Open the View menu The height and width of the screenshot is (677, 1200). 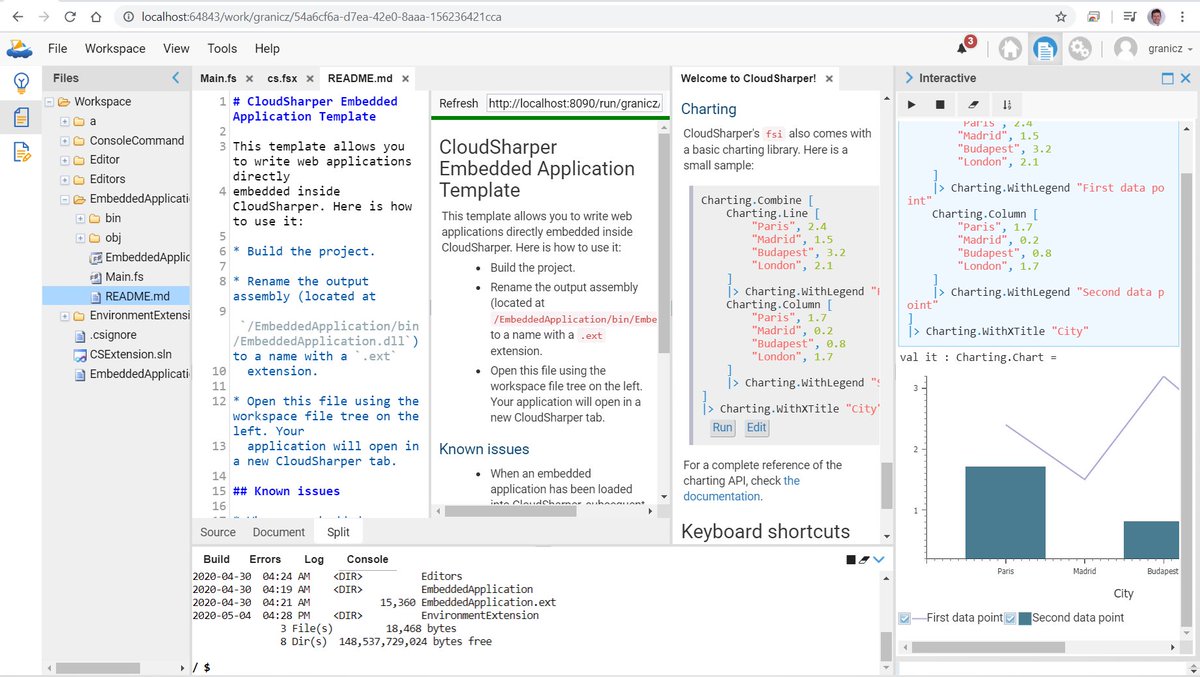[x=176, y=48]
